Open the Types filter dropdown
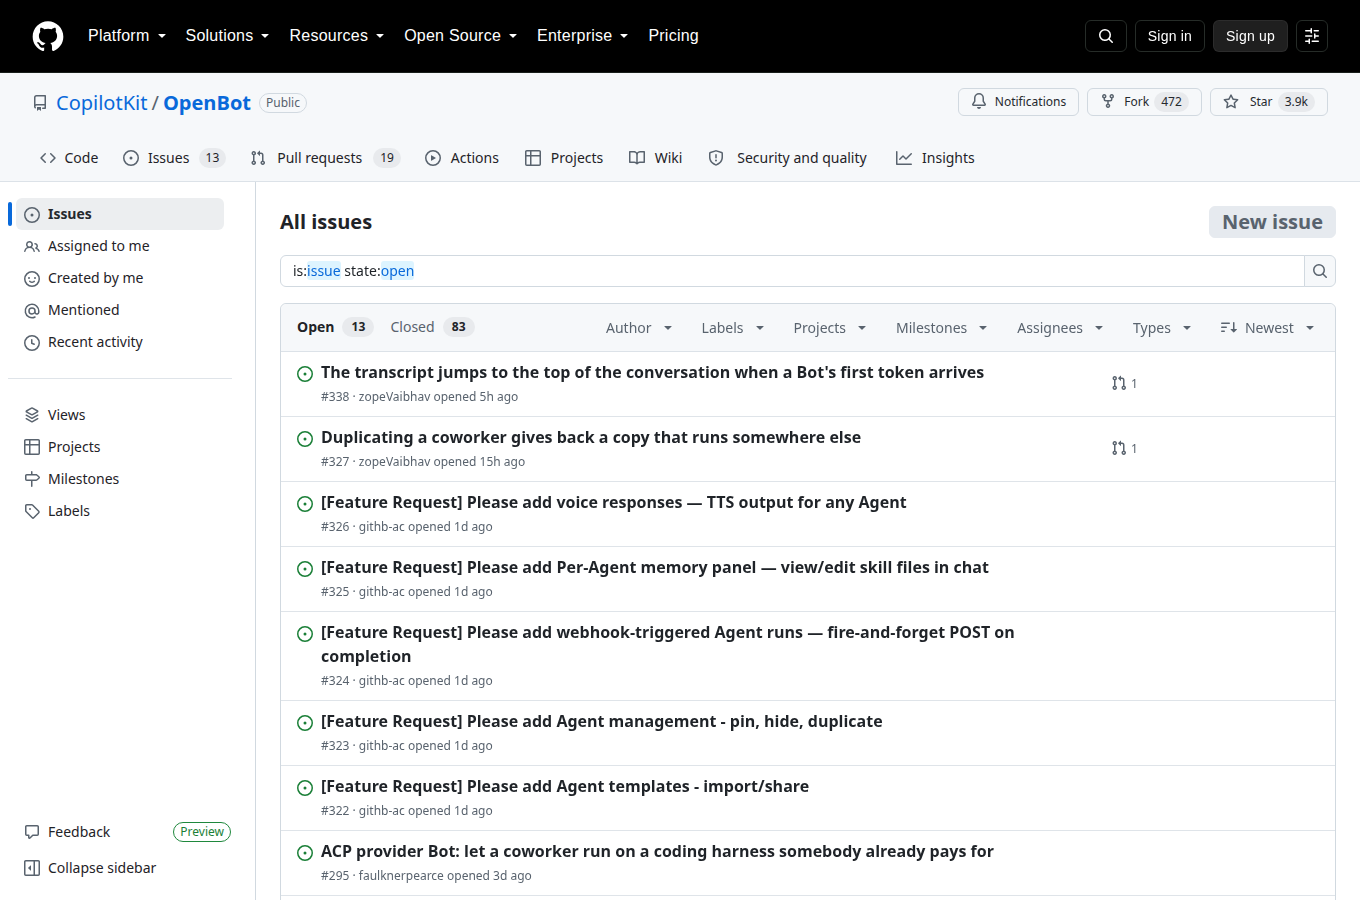Screen dimensions: 1360x900 [1162, 328]
